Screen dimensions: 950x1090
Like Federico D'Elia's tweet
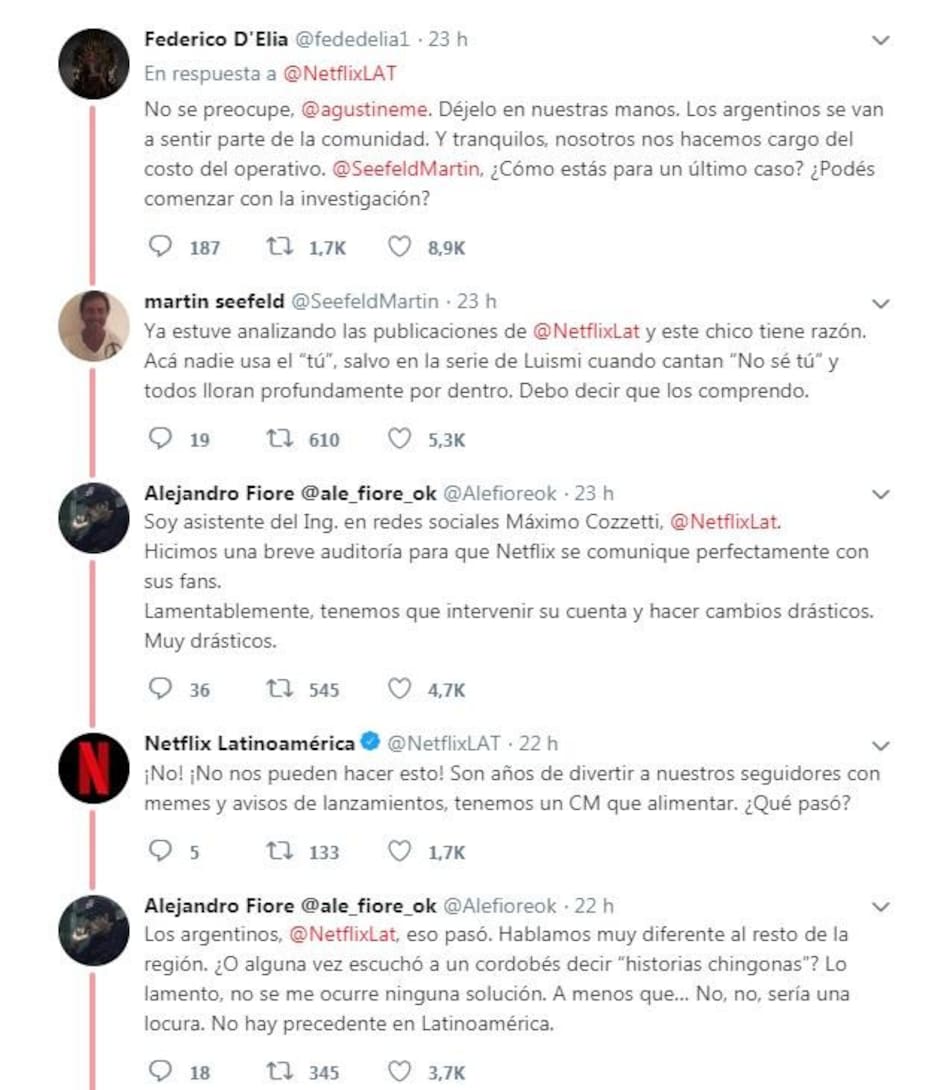coord(399,247)
